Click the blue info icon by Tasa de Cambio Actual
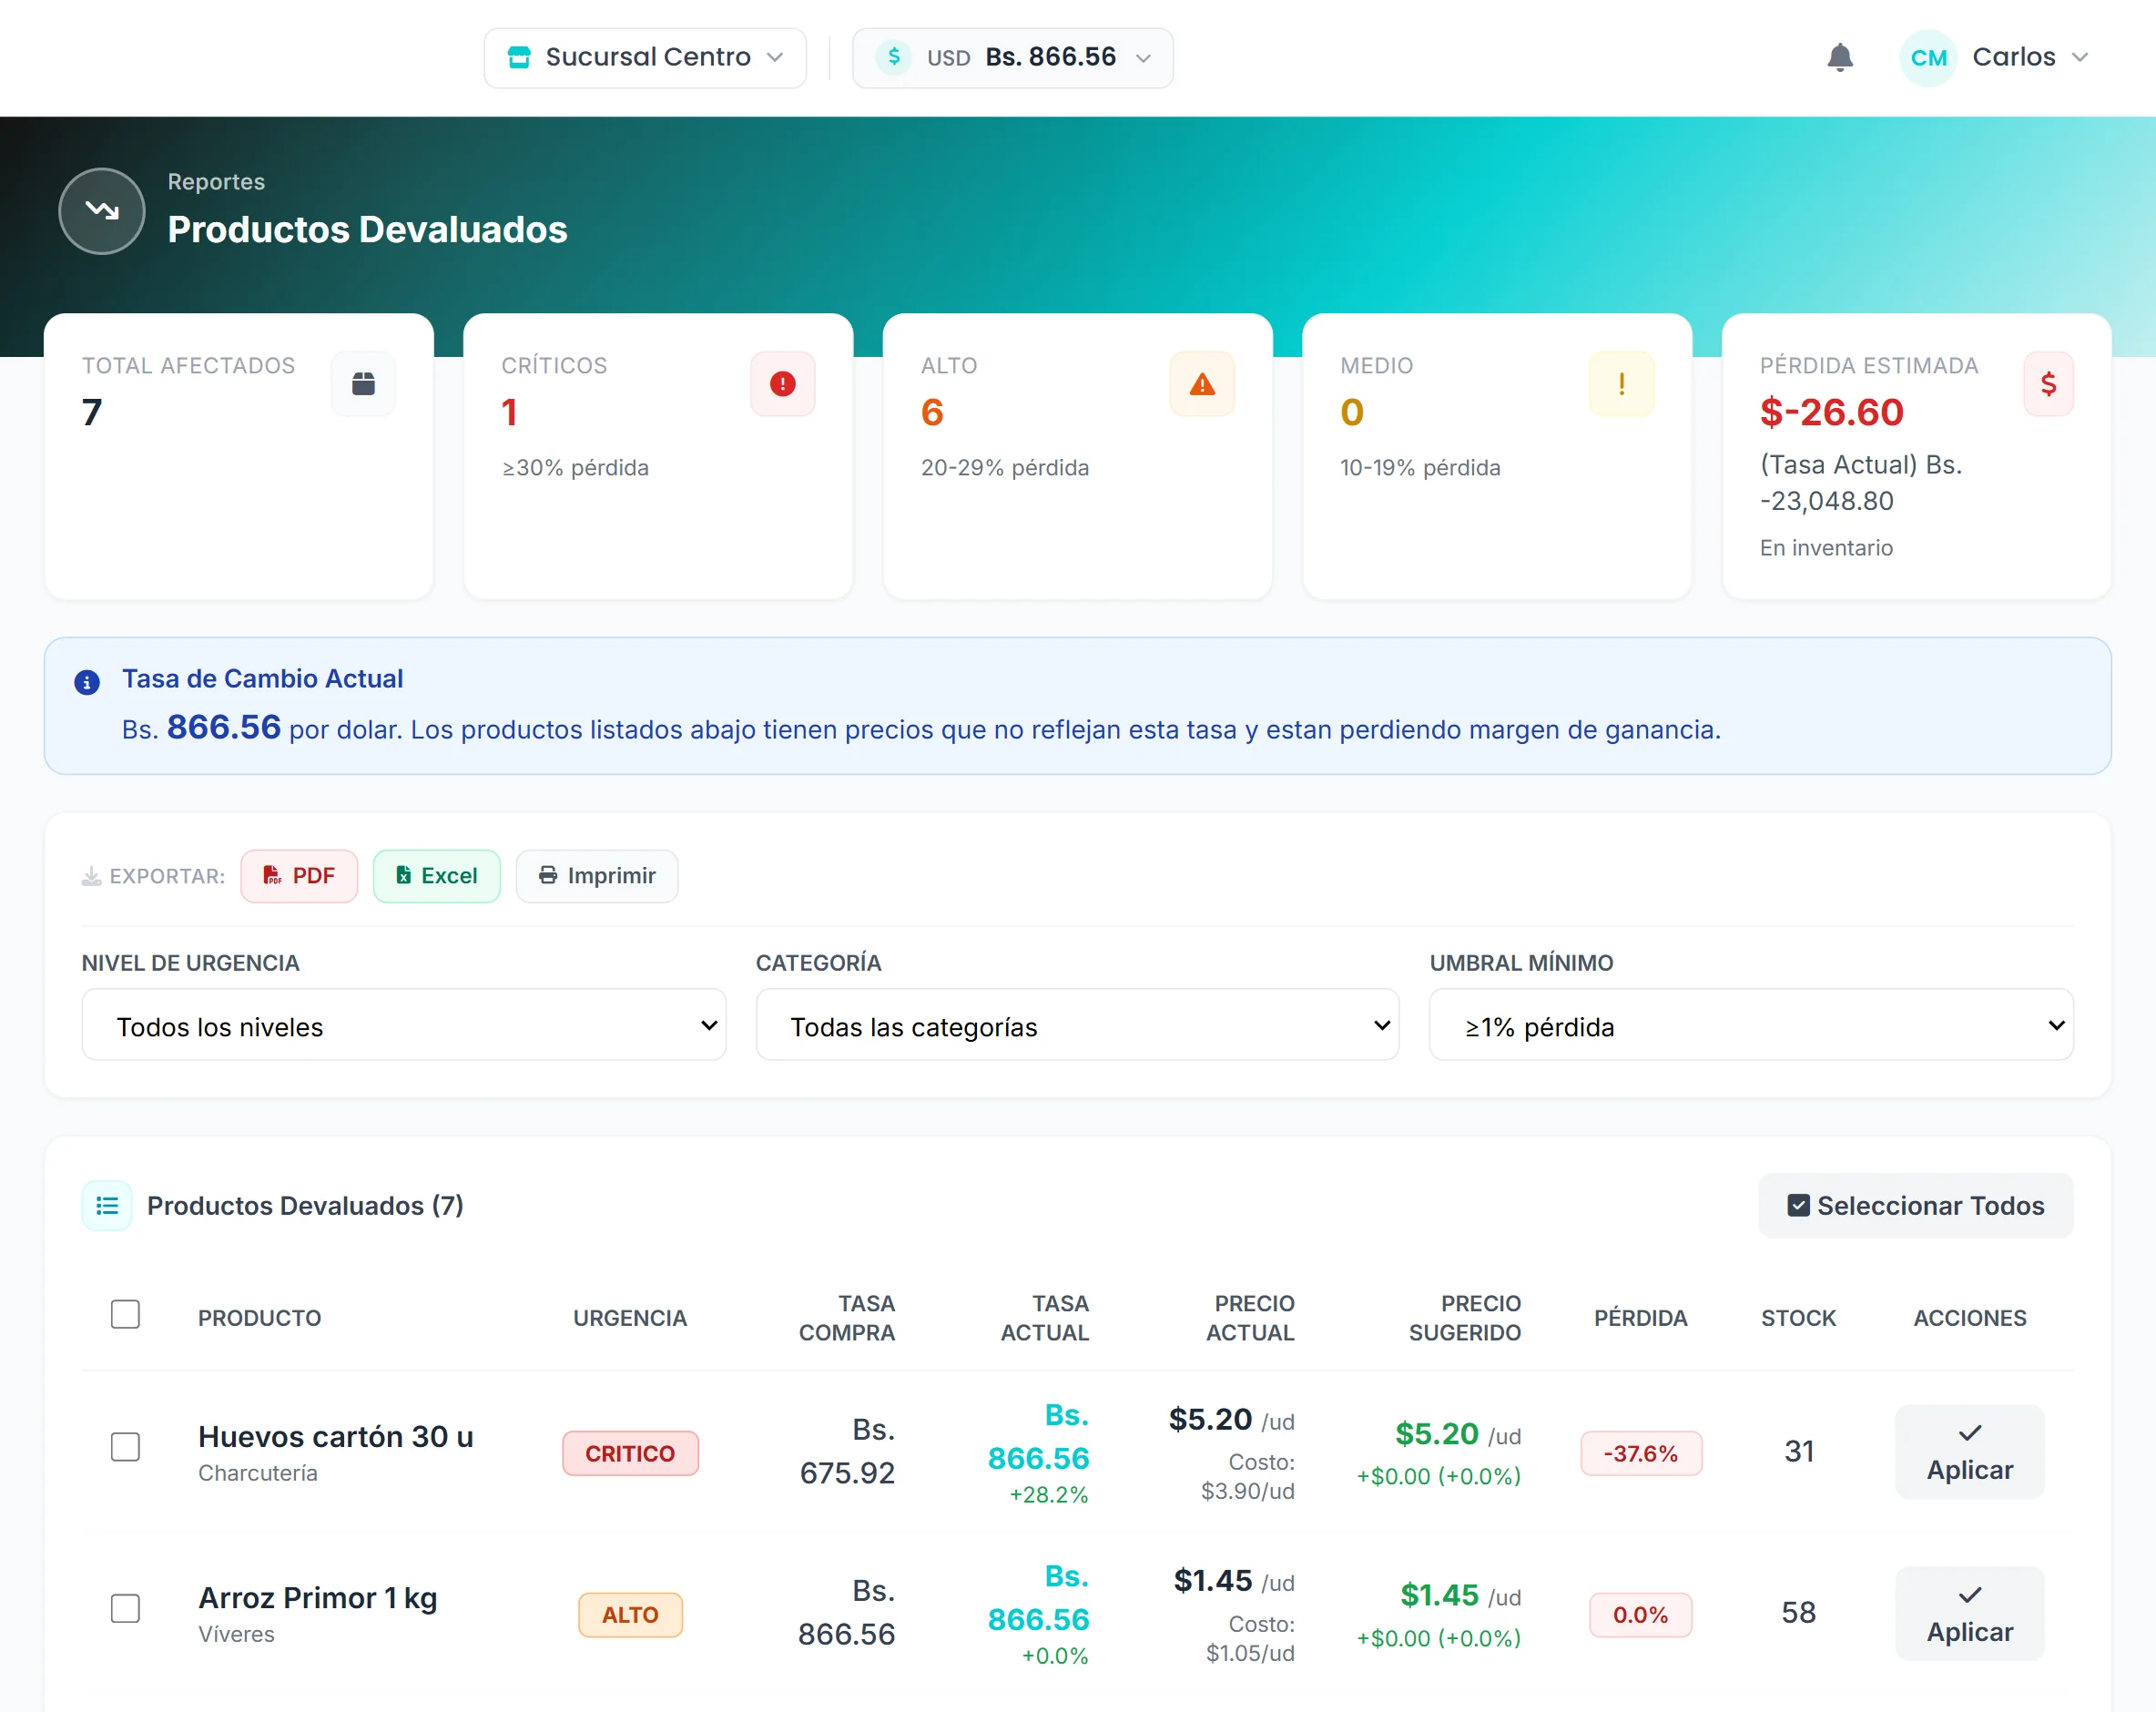 coord(87,683)
